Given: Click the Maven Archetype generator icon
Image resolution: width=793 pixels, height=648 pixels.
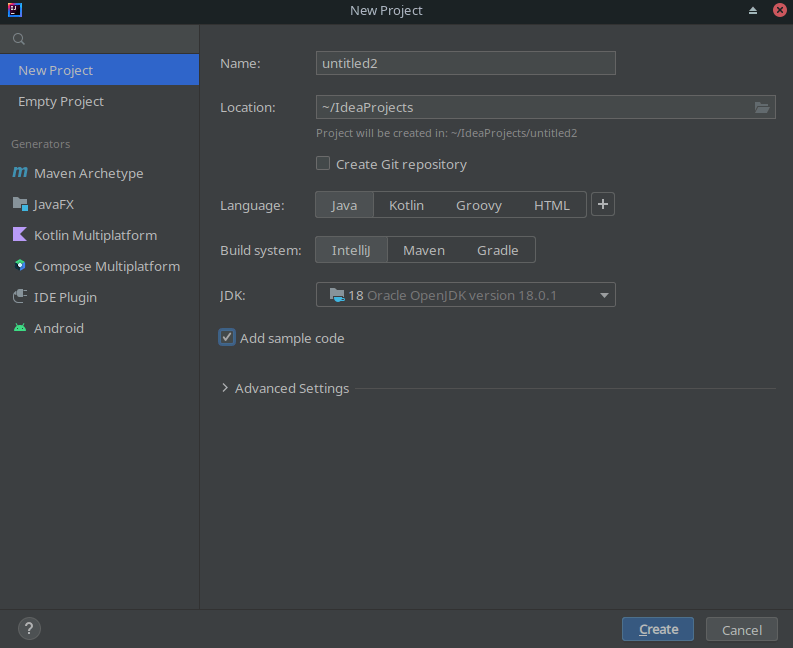Looking at the screenshot, I should coord(20,172).
